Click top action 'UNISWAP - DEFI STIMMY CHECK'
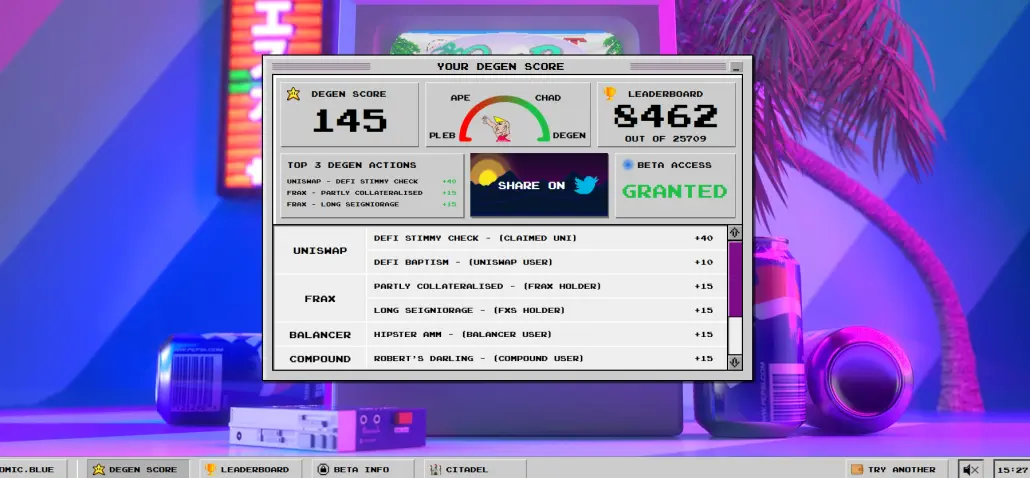The image size is (1030, 478). tap(353, 181)
